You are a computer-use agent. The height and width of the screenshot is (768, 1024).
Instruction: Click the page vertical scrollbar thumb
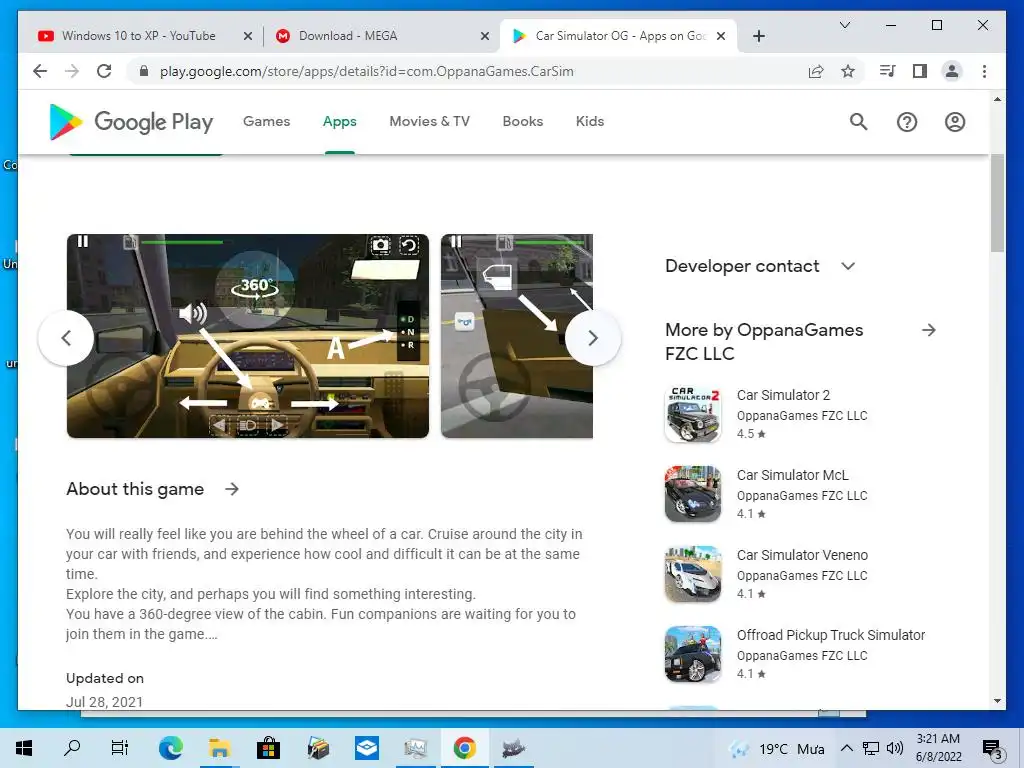tap(997, 203)
